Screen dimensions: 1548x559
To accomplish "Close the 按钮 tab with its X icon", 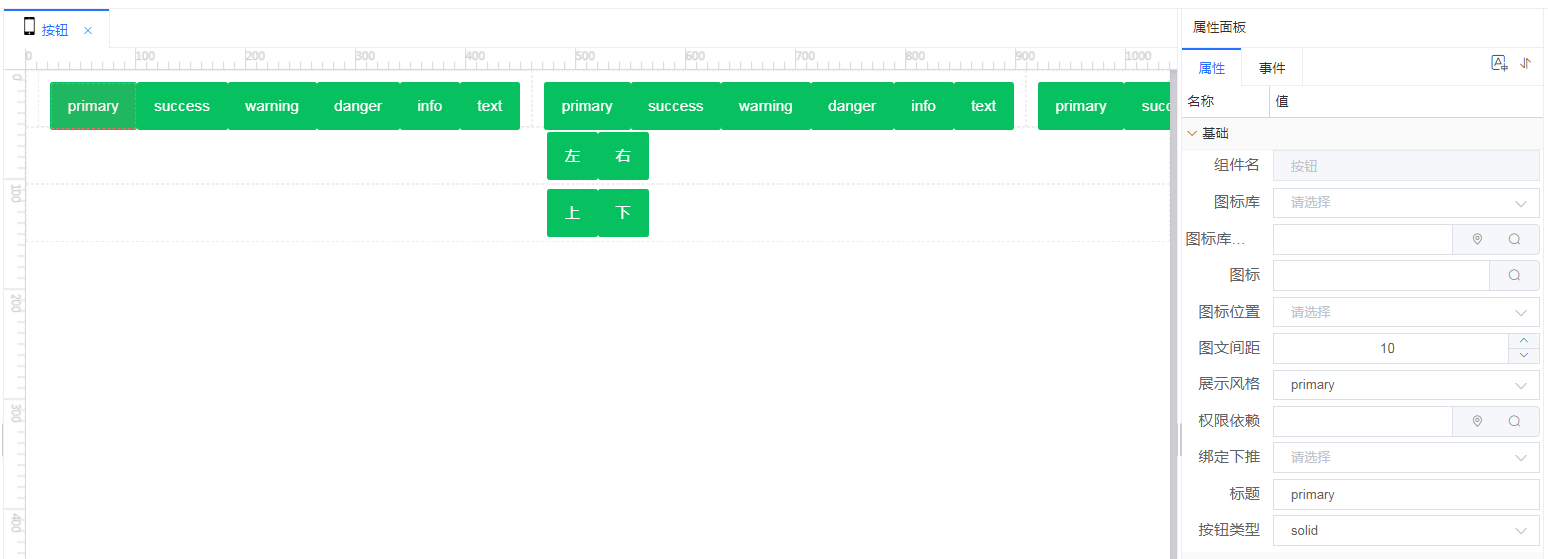I will click(x=88, y=30).
